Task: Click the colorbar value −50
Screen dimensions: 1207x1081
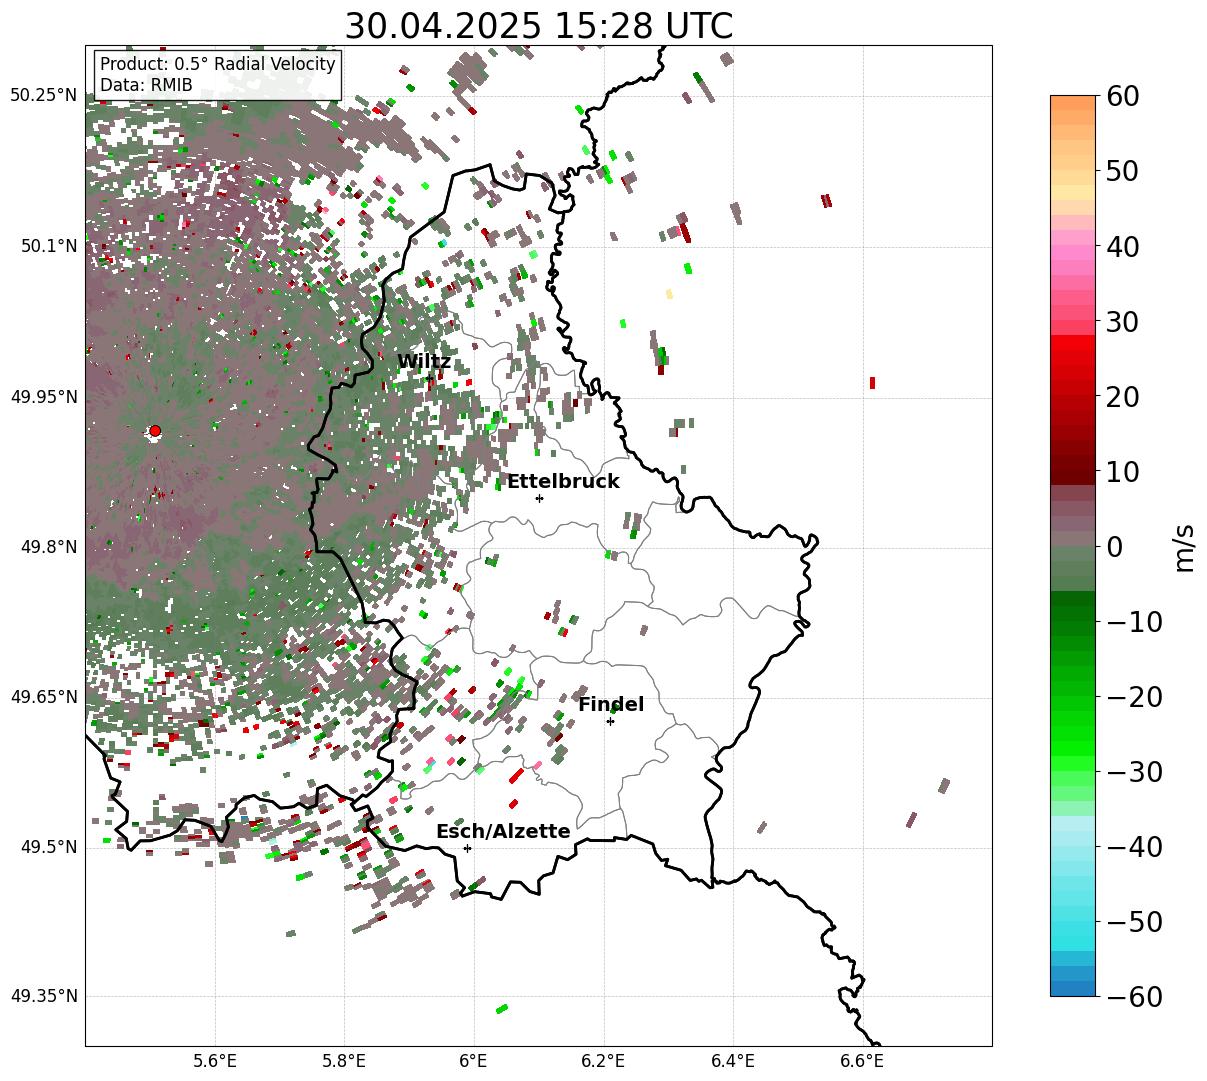Action: point(1134,922)
